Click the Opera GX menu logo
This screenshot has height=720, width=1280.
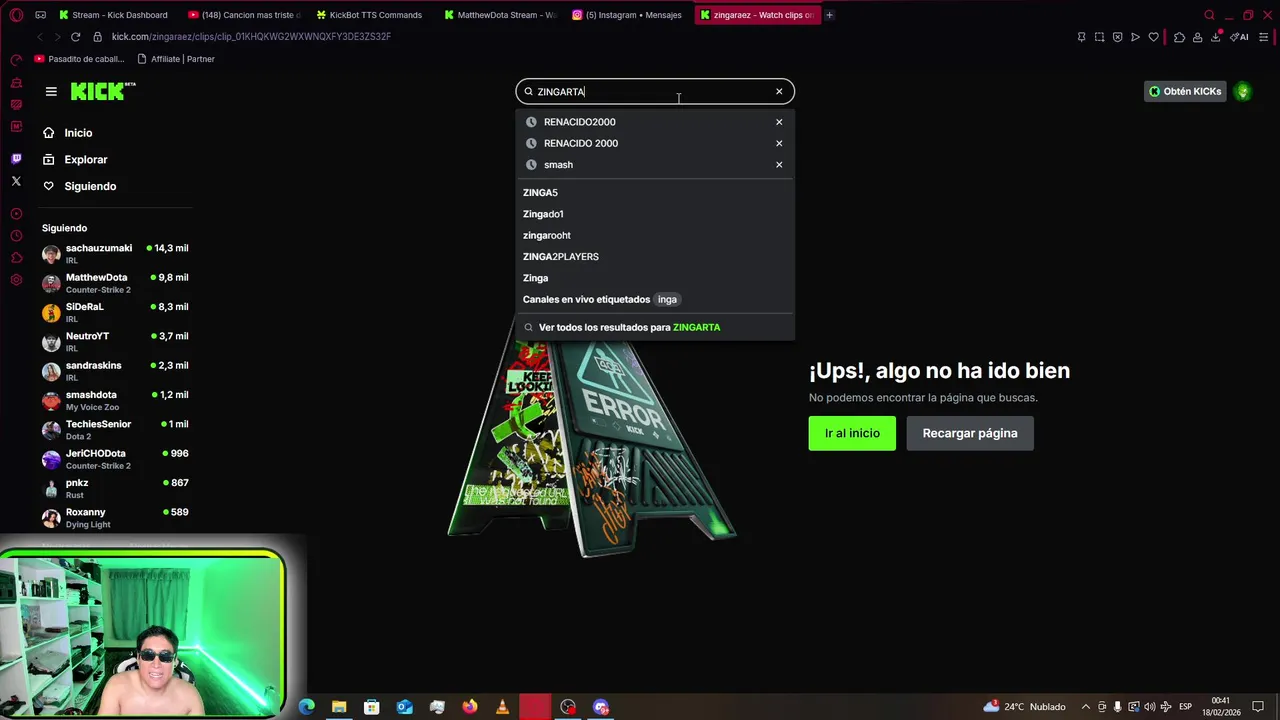click(x=14, y=15)
